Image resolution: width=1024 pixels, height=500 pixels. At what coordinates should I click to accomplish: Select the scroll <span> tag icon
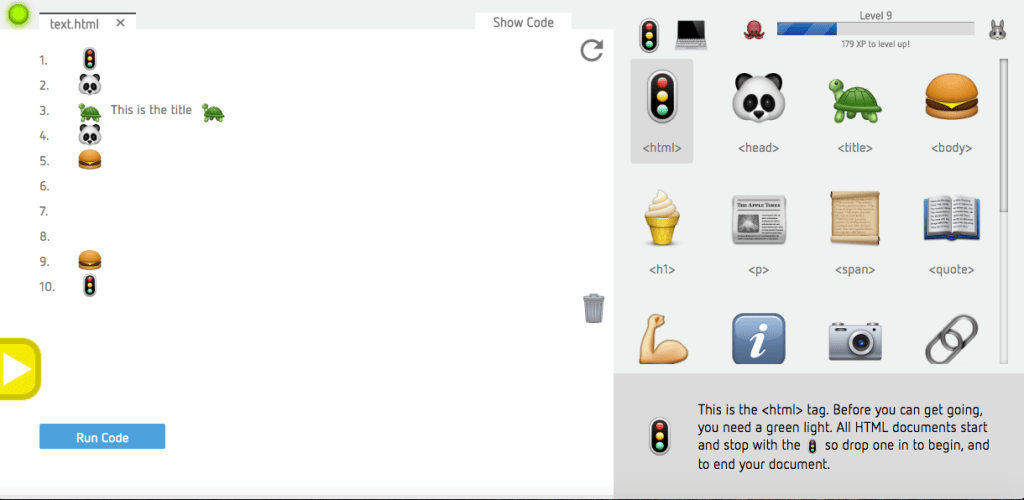(854, 219)
